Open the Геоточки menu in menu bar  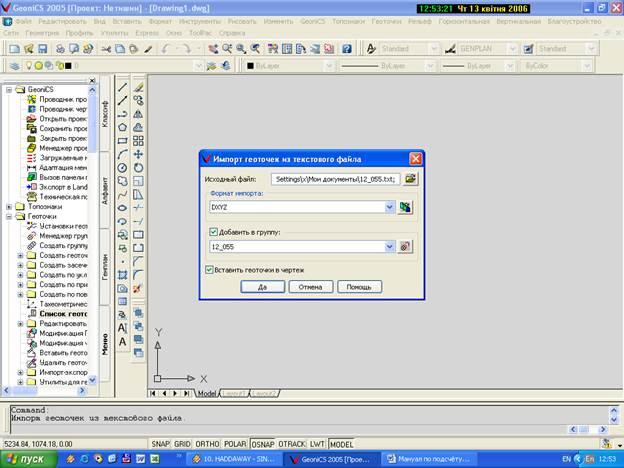click(386, 21)
